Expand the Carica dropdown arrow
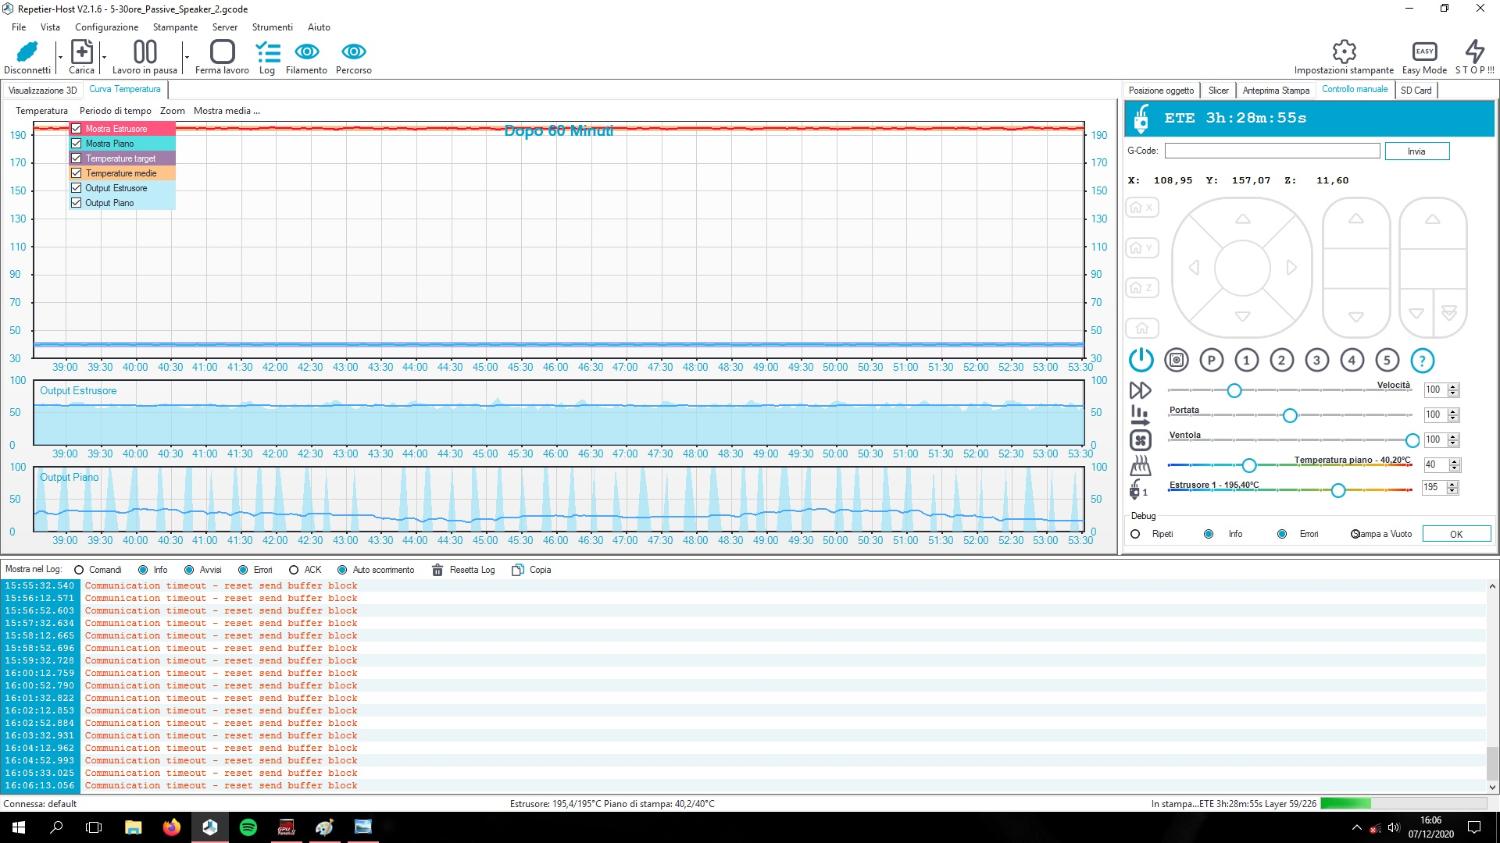 [x=104, y=57]
